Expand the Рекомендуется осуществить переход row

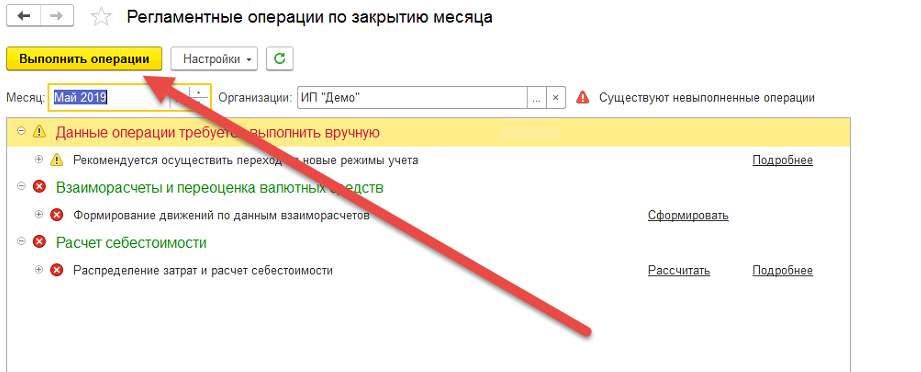point(39,159)
